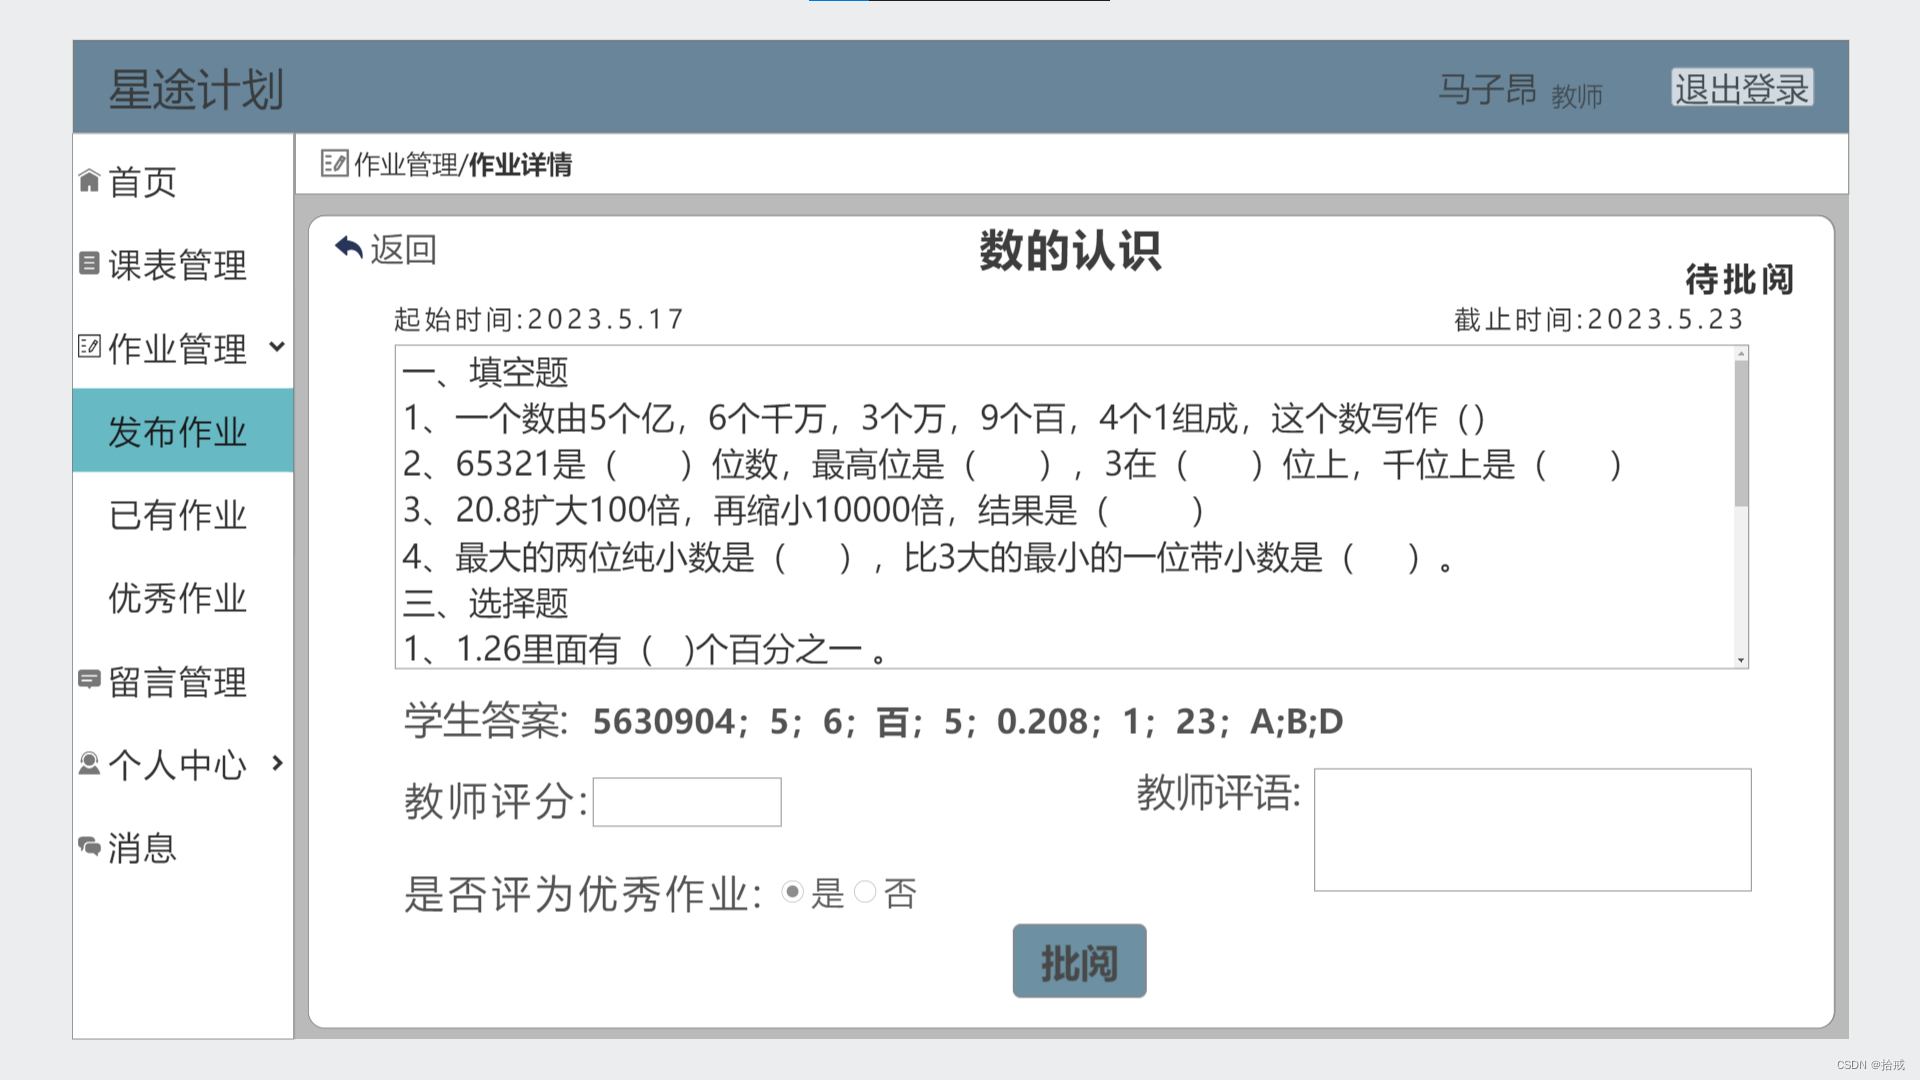This screenshot has width=1920, height=1080.
Task: Collapse the 作业管理 submenu chevron
Action: (x=277, y=347)
